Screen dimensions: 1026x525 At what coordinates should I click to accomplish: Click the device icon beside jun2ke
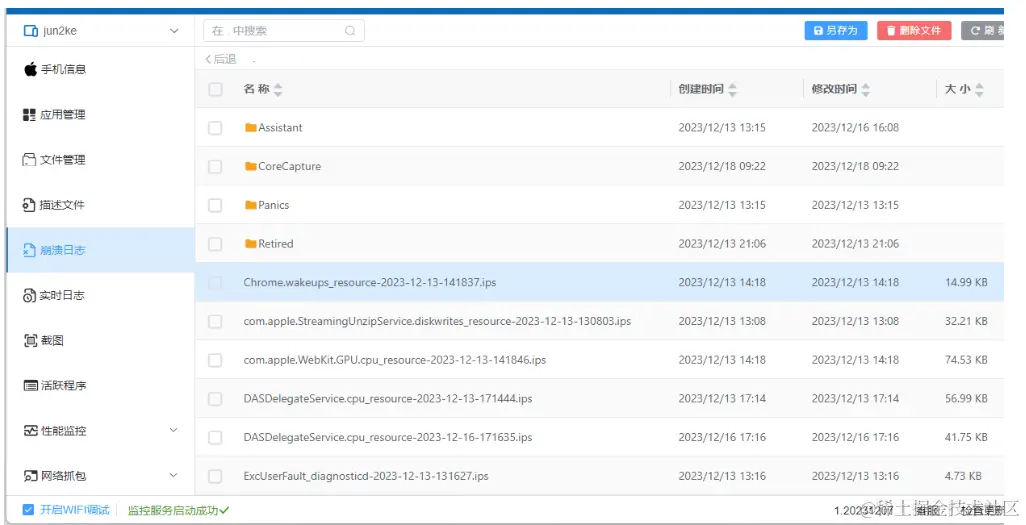[30, 31]
